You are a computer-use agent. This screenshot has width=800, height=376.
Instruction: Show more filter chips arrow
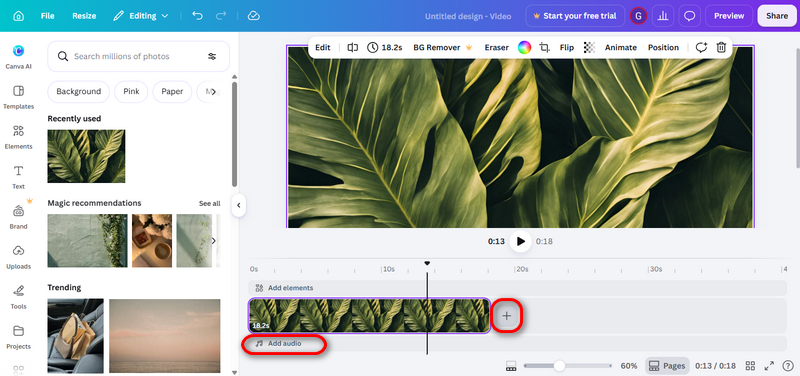point(214,92)
